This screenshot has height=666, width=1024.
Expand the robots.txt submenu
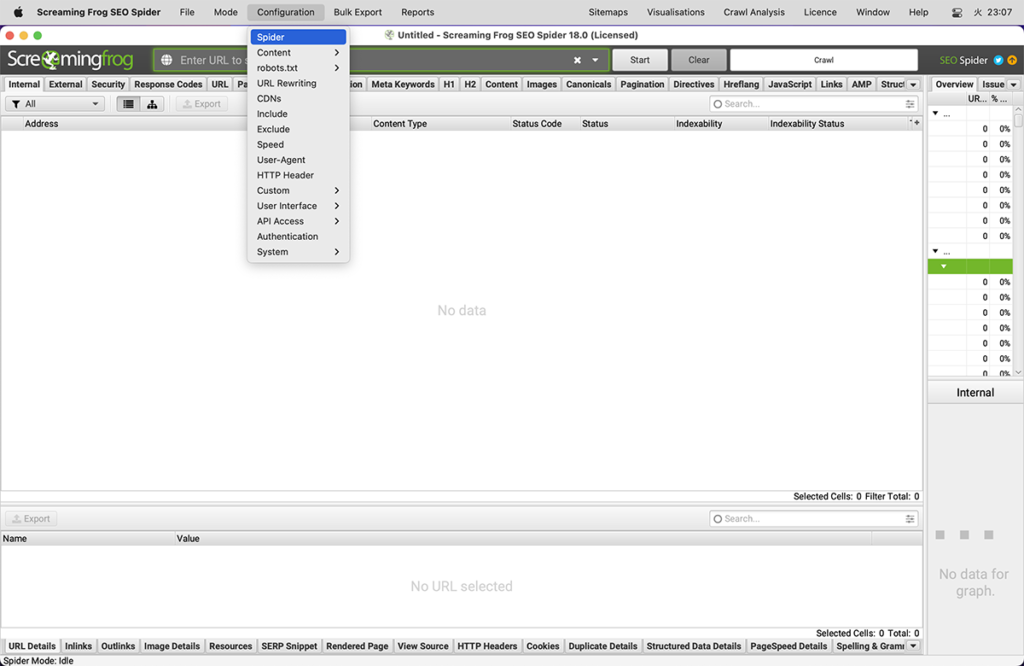298,68
